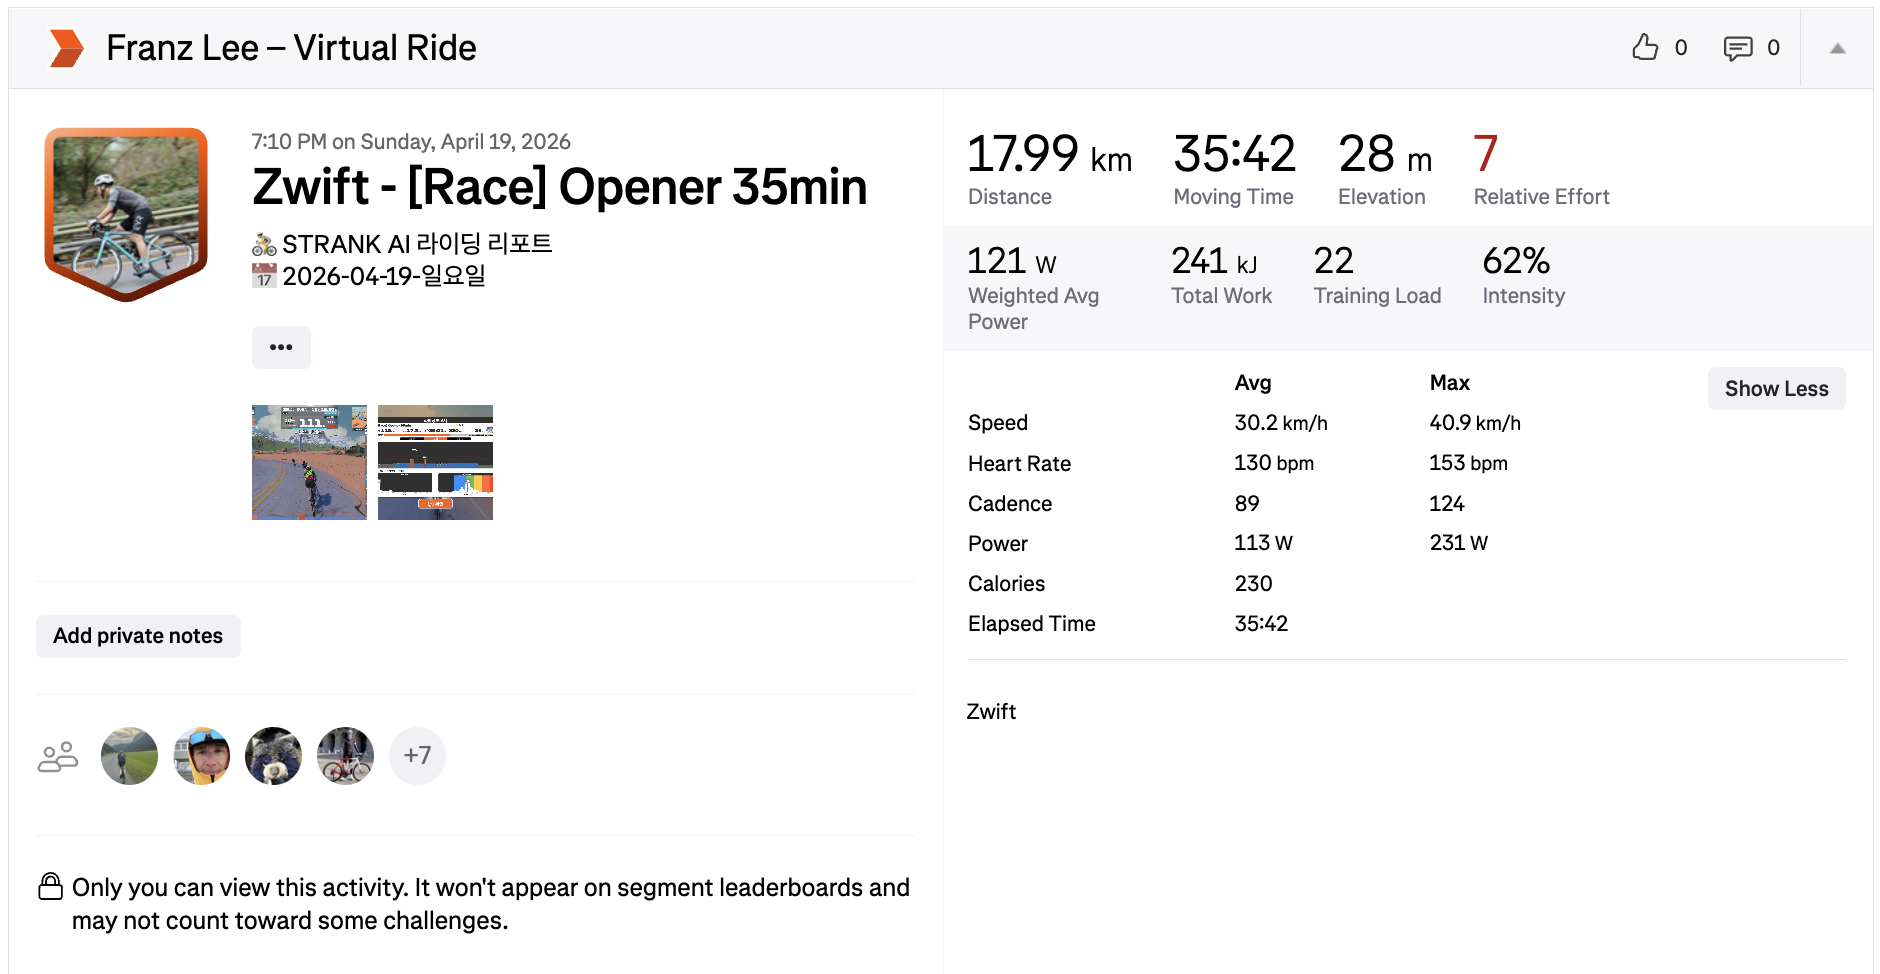This screenshot has width=1880, height=974.
Task: Open first rider avatar on road
Action: 129,756
